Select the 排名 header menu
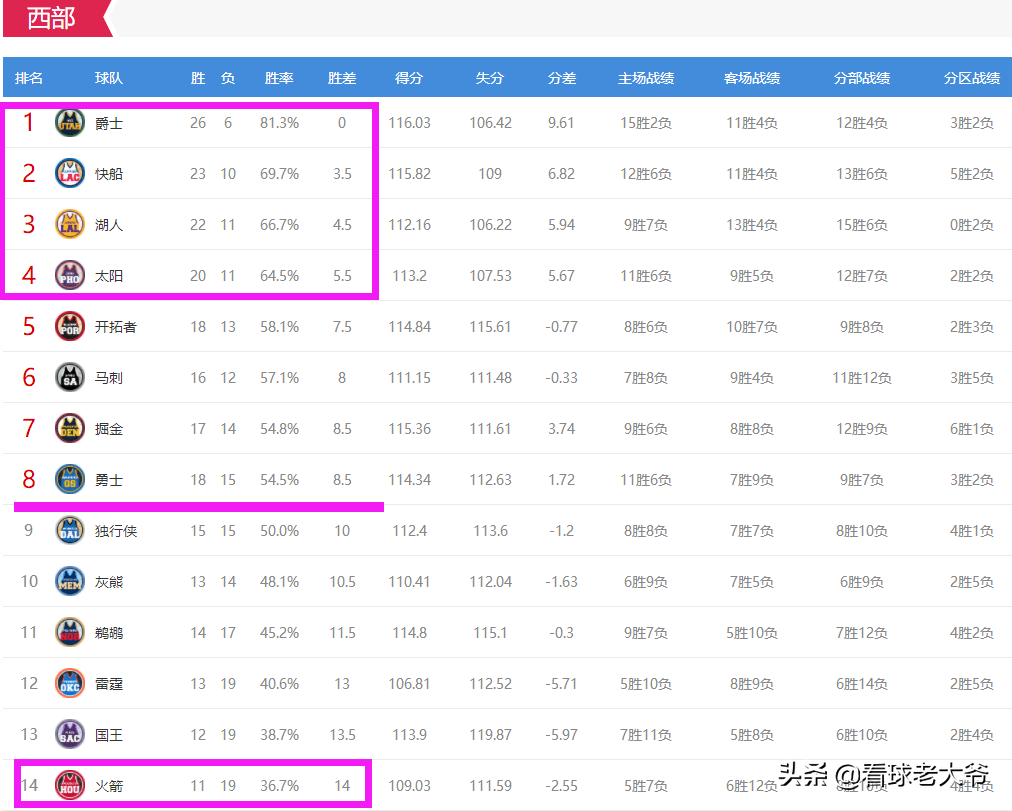This screenshot has width=1012, height=811. click(30, 77)
